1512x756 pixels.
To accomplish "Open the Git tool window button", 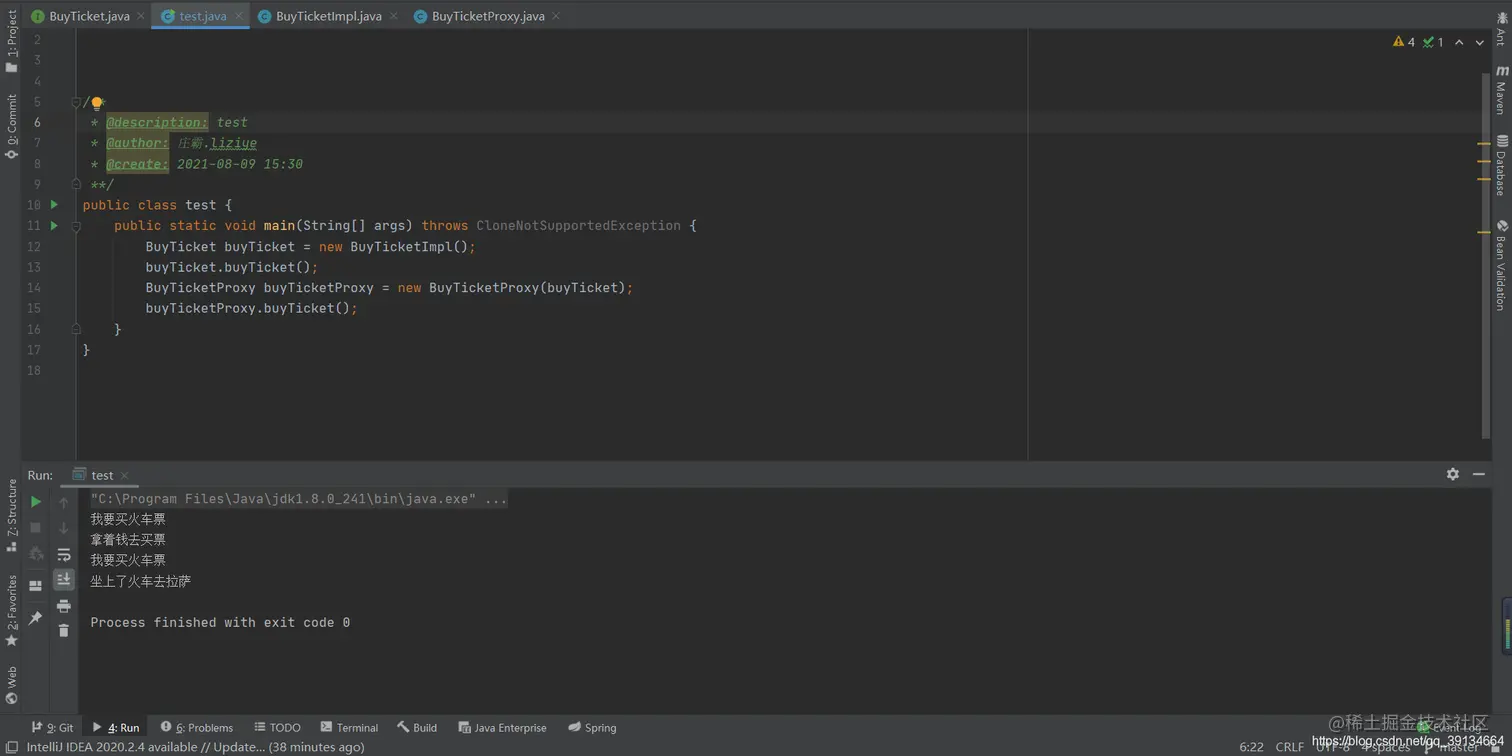I will (52, 727).
